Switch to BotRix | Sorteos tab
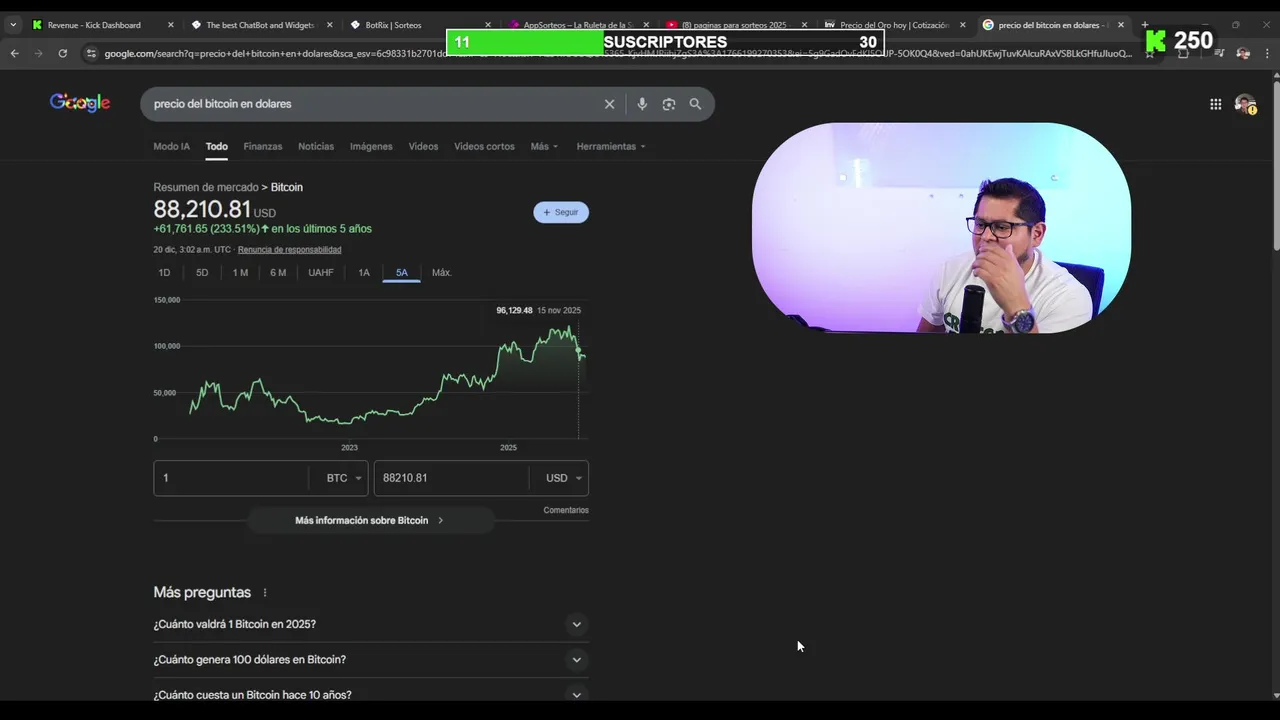1280x720 pixels. pos(393,25)
